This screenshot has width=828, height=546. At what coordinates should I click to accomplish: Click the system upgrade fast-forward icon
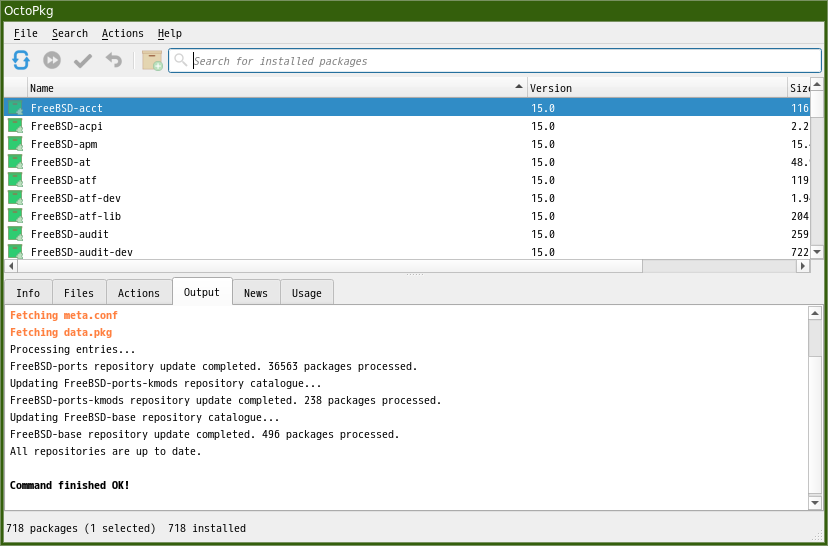pyautogui.click(x=52, y=60)
